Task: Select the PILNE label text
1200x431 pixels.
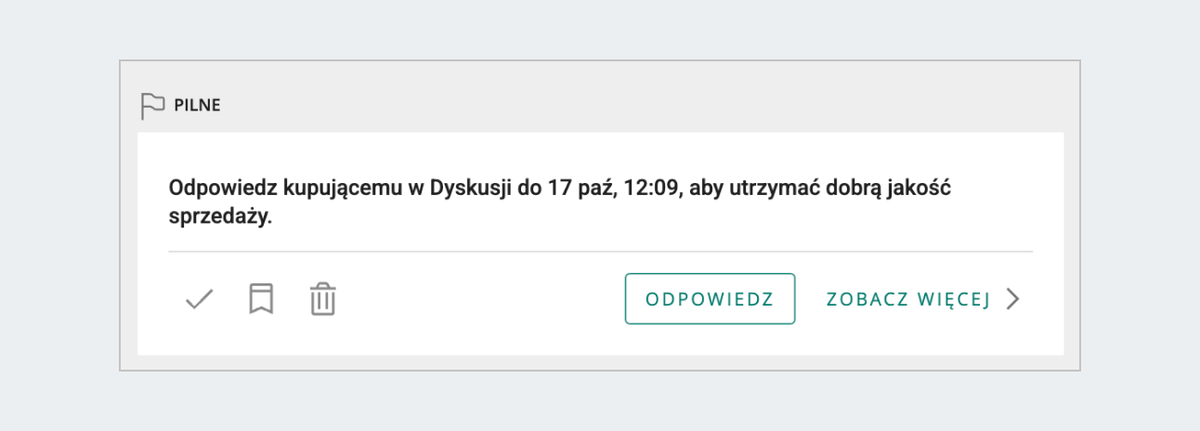Action: (197, 106)
